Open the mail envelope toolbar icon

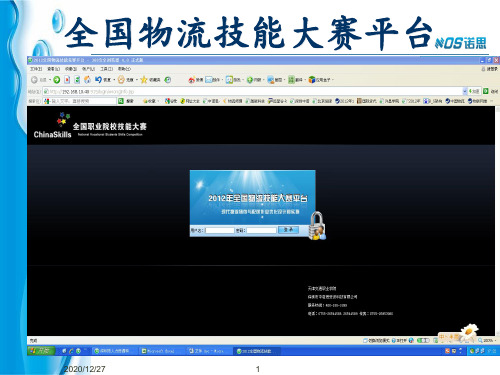pos(208,80)
